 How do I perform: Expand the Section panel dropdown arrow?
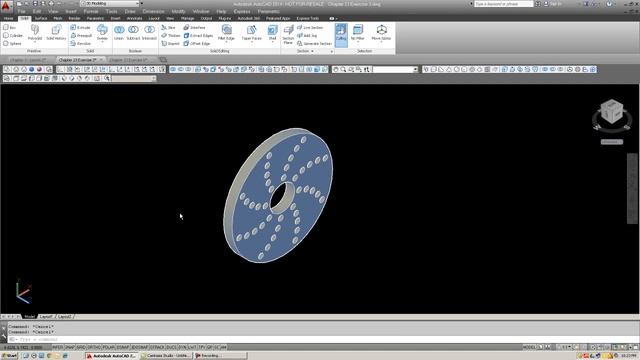(x=312, y=51)
